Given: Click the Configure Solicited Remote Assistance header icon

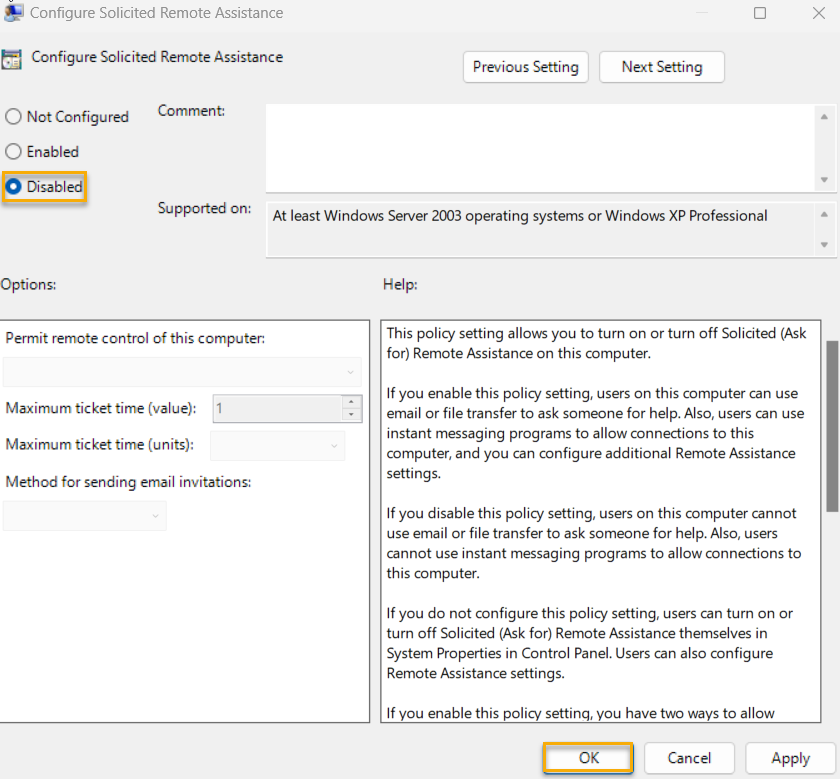Looking at the screenshot, I should 12,57.
